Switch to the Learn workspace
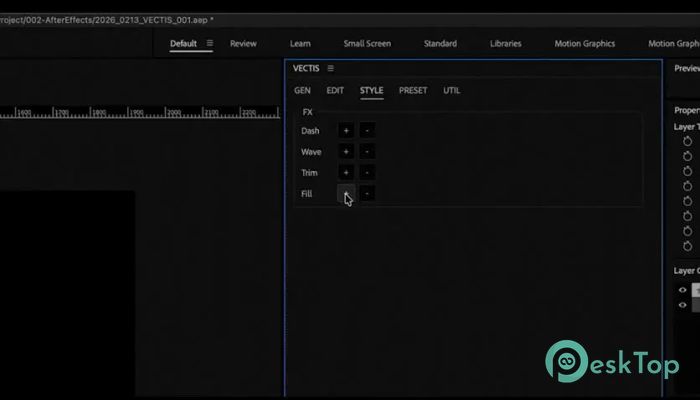This screenshot has height=400, width=700. pyautogui.click(x=300, y=43)
